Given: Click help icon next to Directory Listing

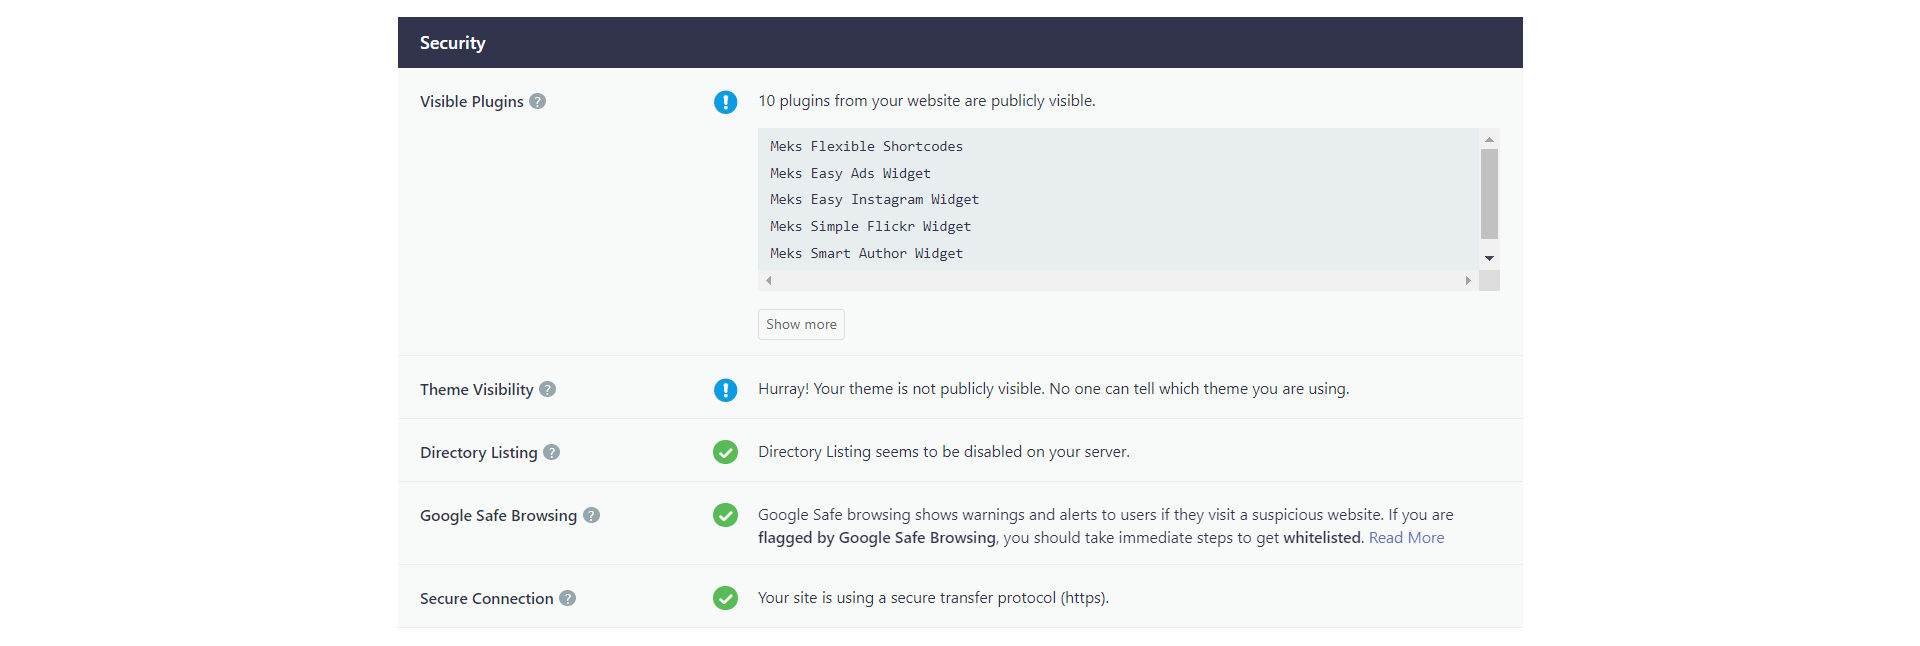Looking at the screenshot, I should [x=551, y=452].
